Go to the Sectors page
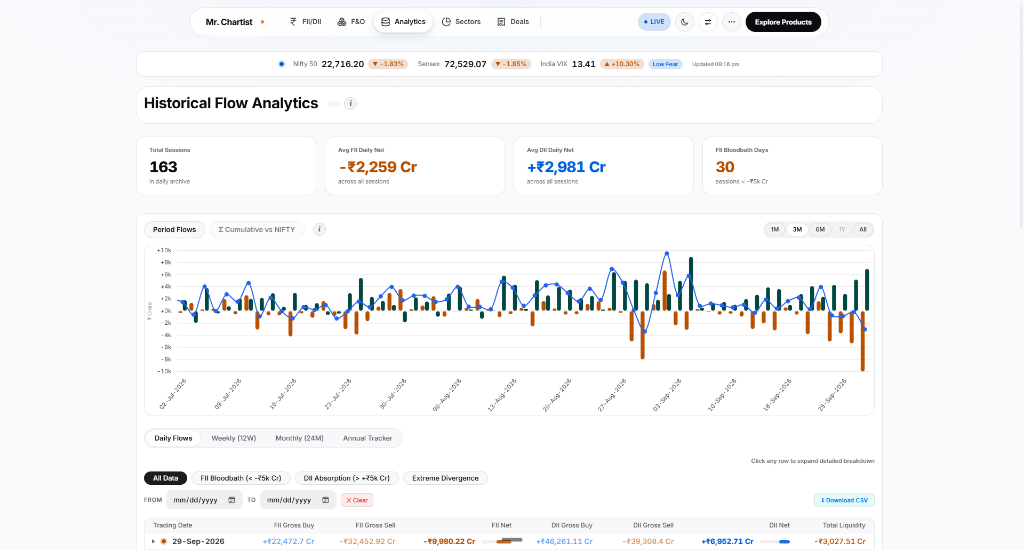Screen dimensions: 1024x550 pyautogui.click(x=461, y=22)
